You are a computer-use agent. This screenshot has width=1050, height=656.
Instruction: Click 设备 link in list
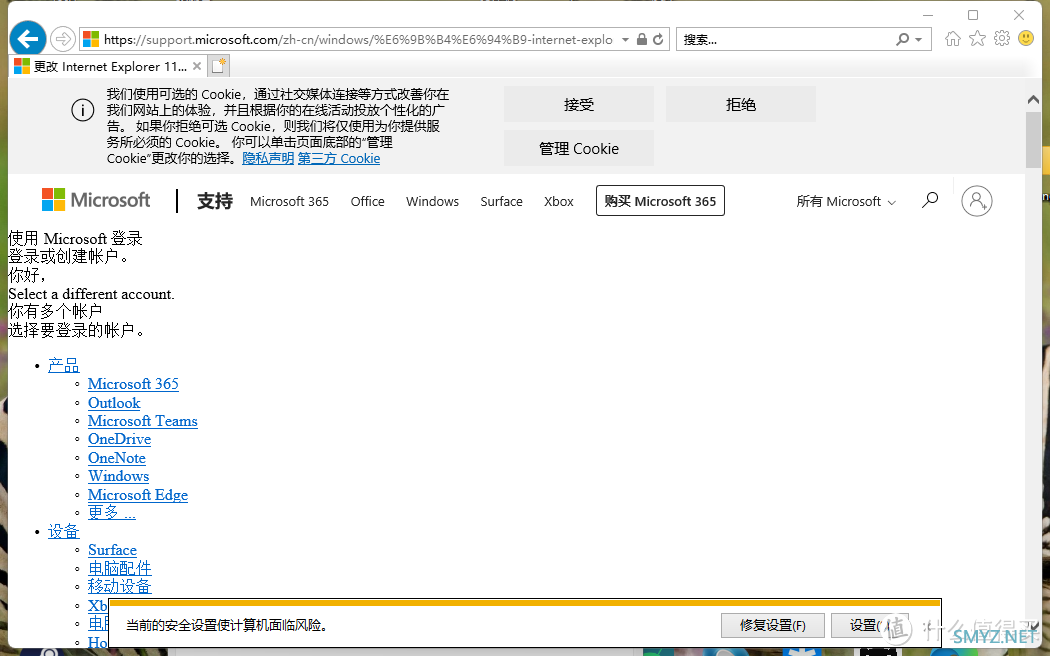(64, 531)
